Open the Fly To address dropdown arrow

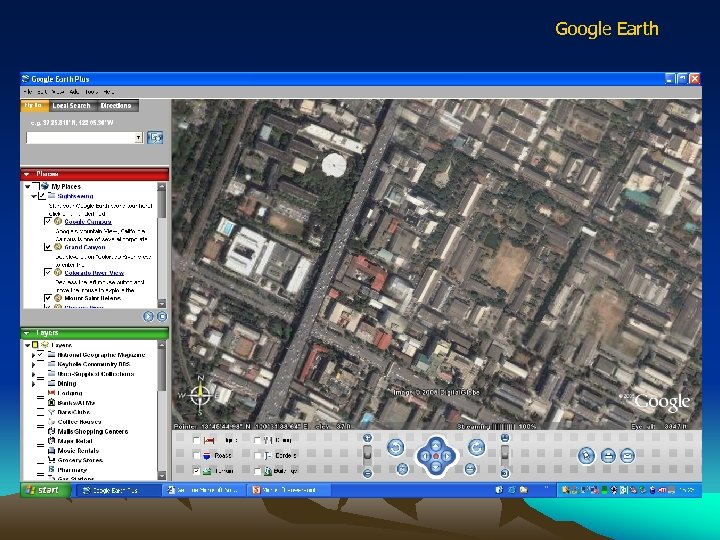pyautogui.click(x=139, y=138)
